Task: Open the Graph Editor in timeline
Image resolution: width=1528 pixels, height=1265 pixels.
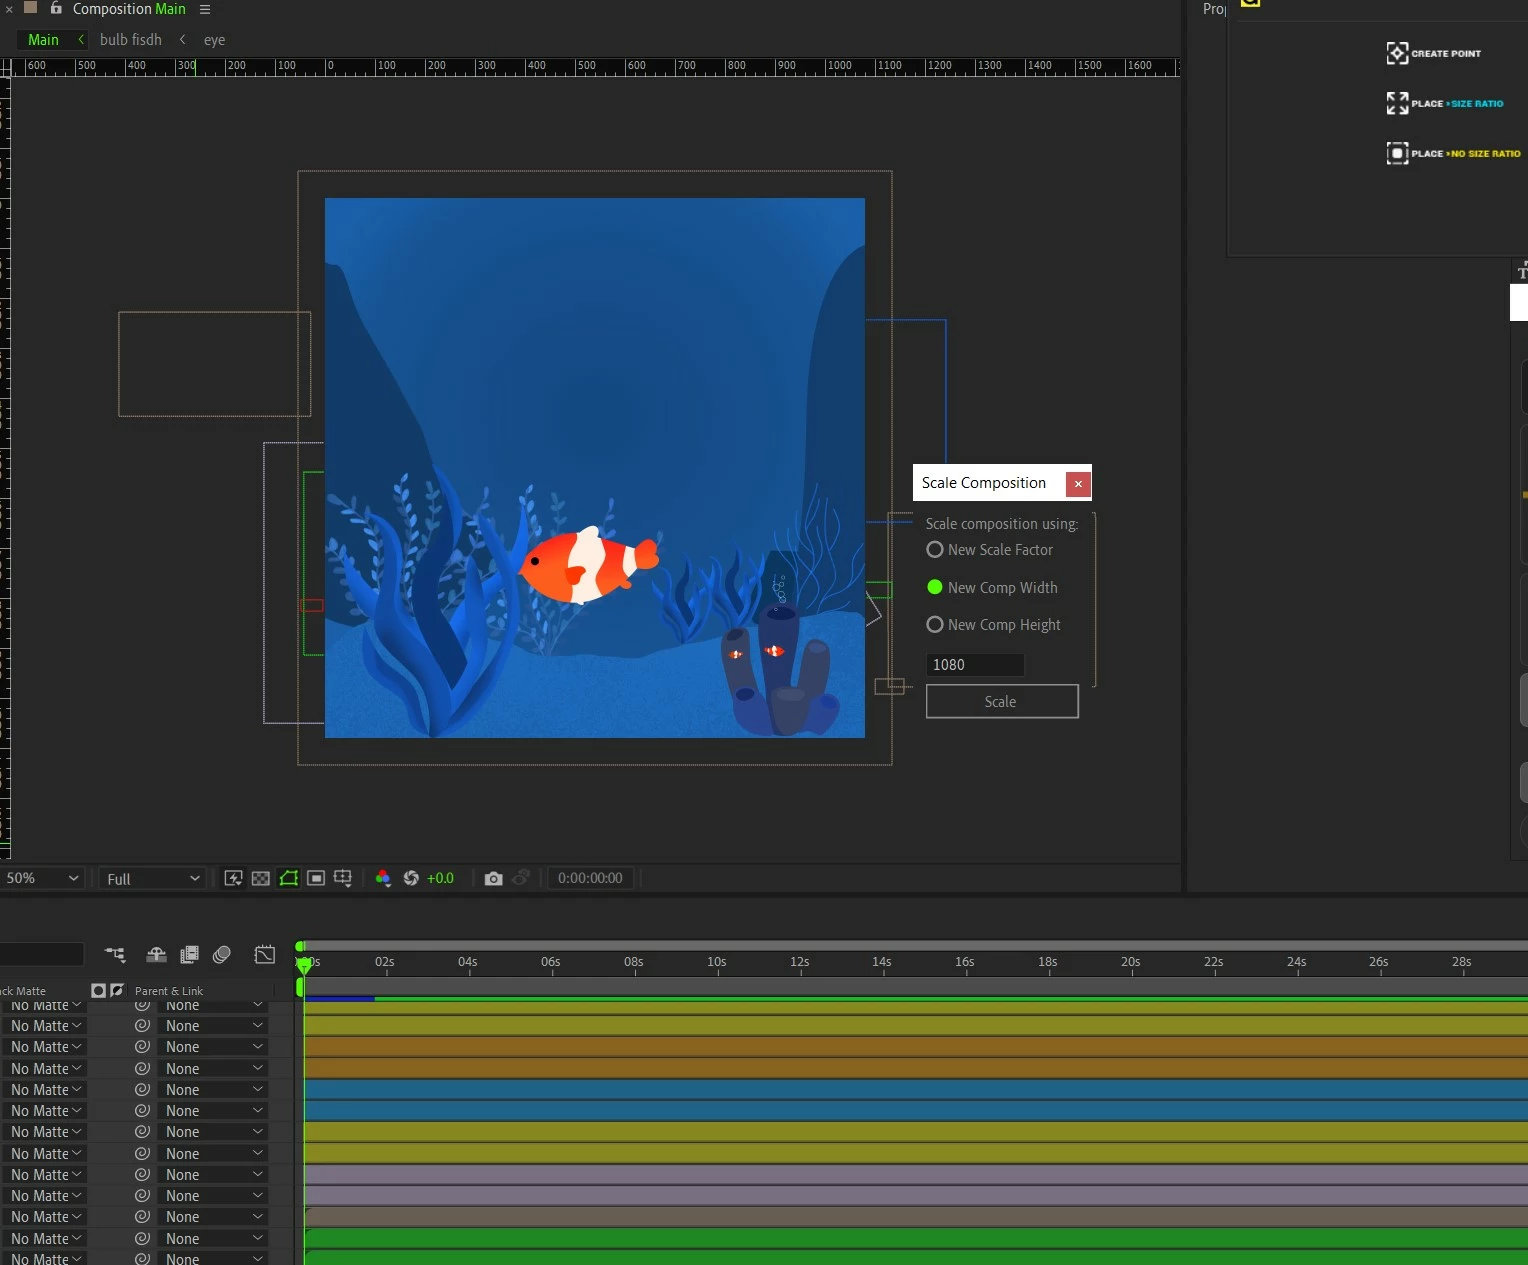Action: click(264, 955)
